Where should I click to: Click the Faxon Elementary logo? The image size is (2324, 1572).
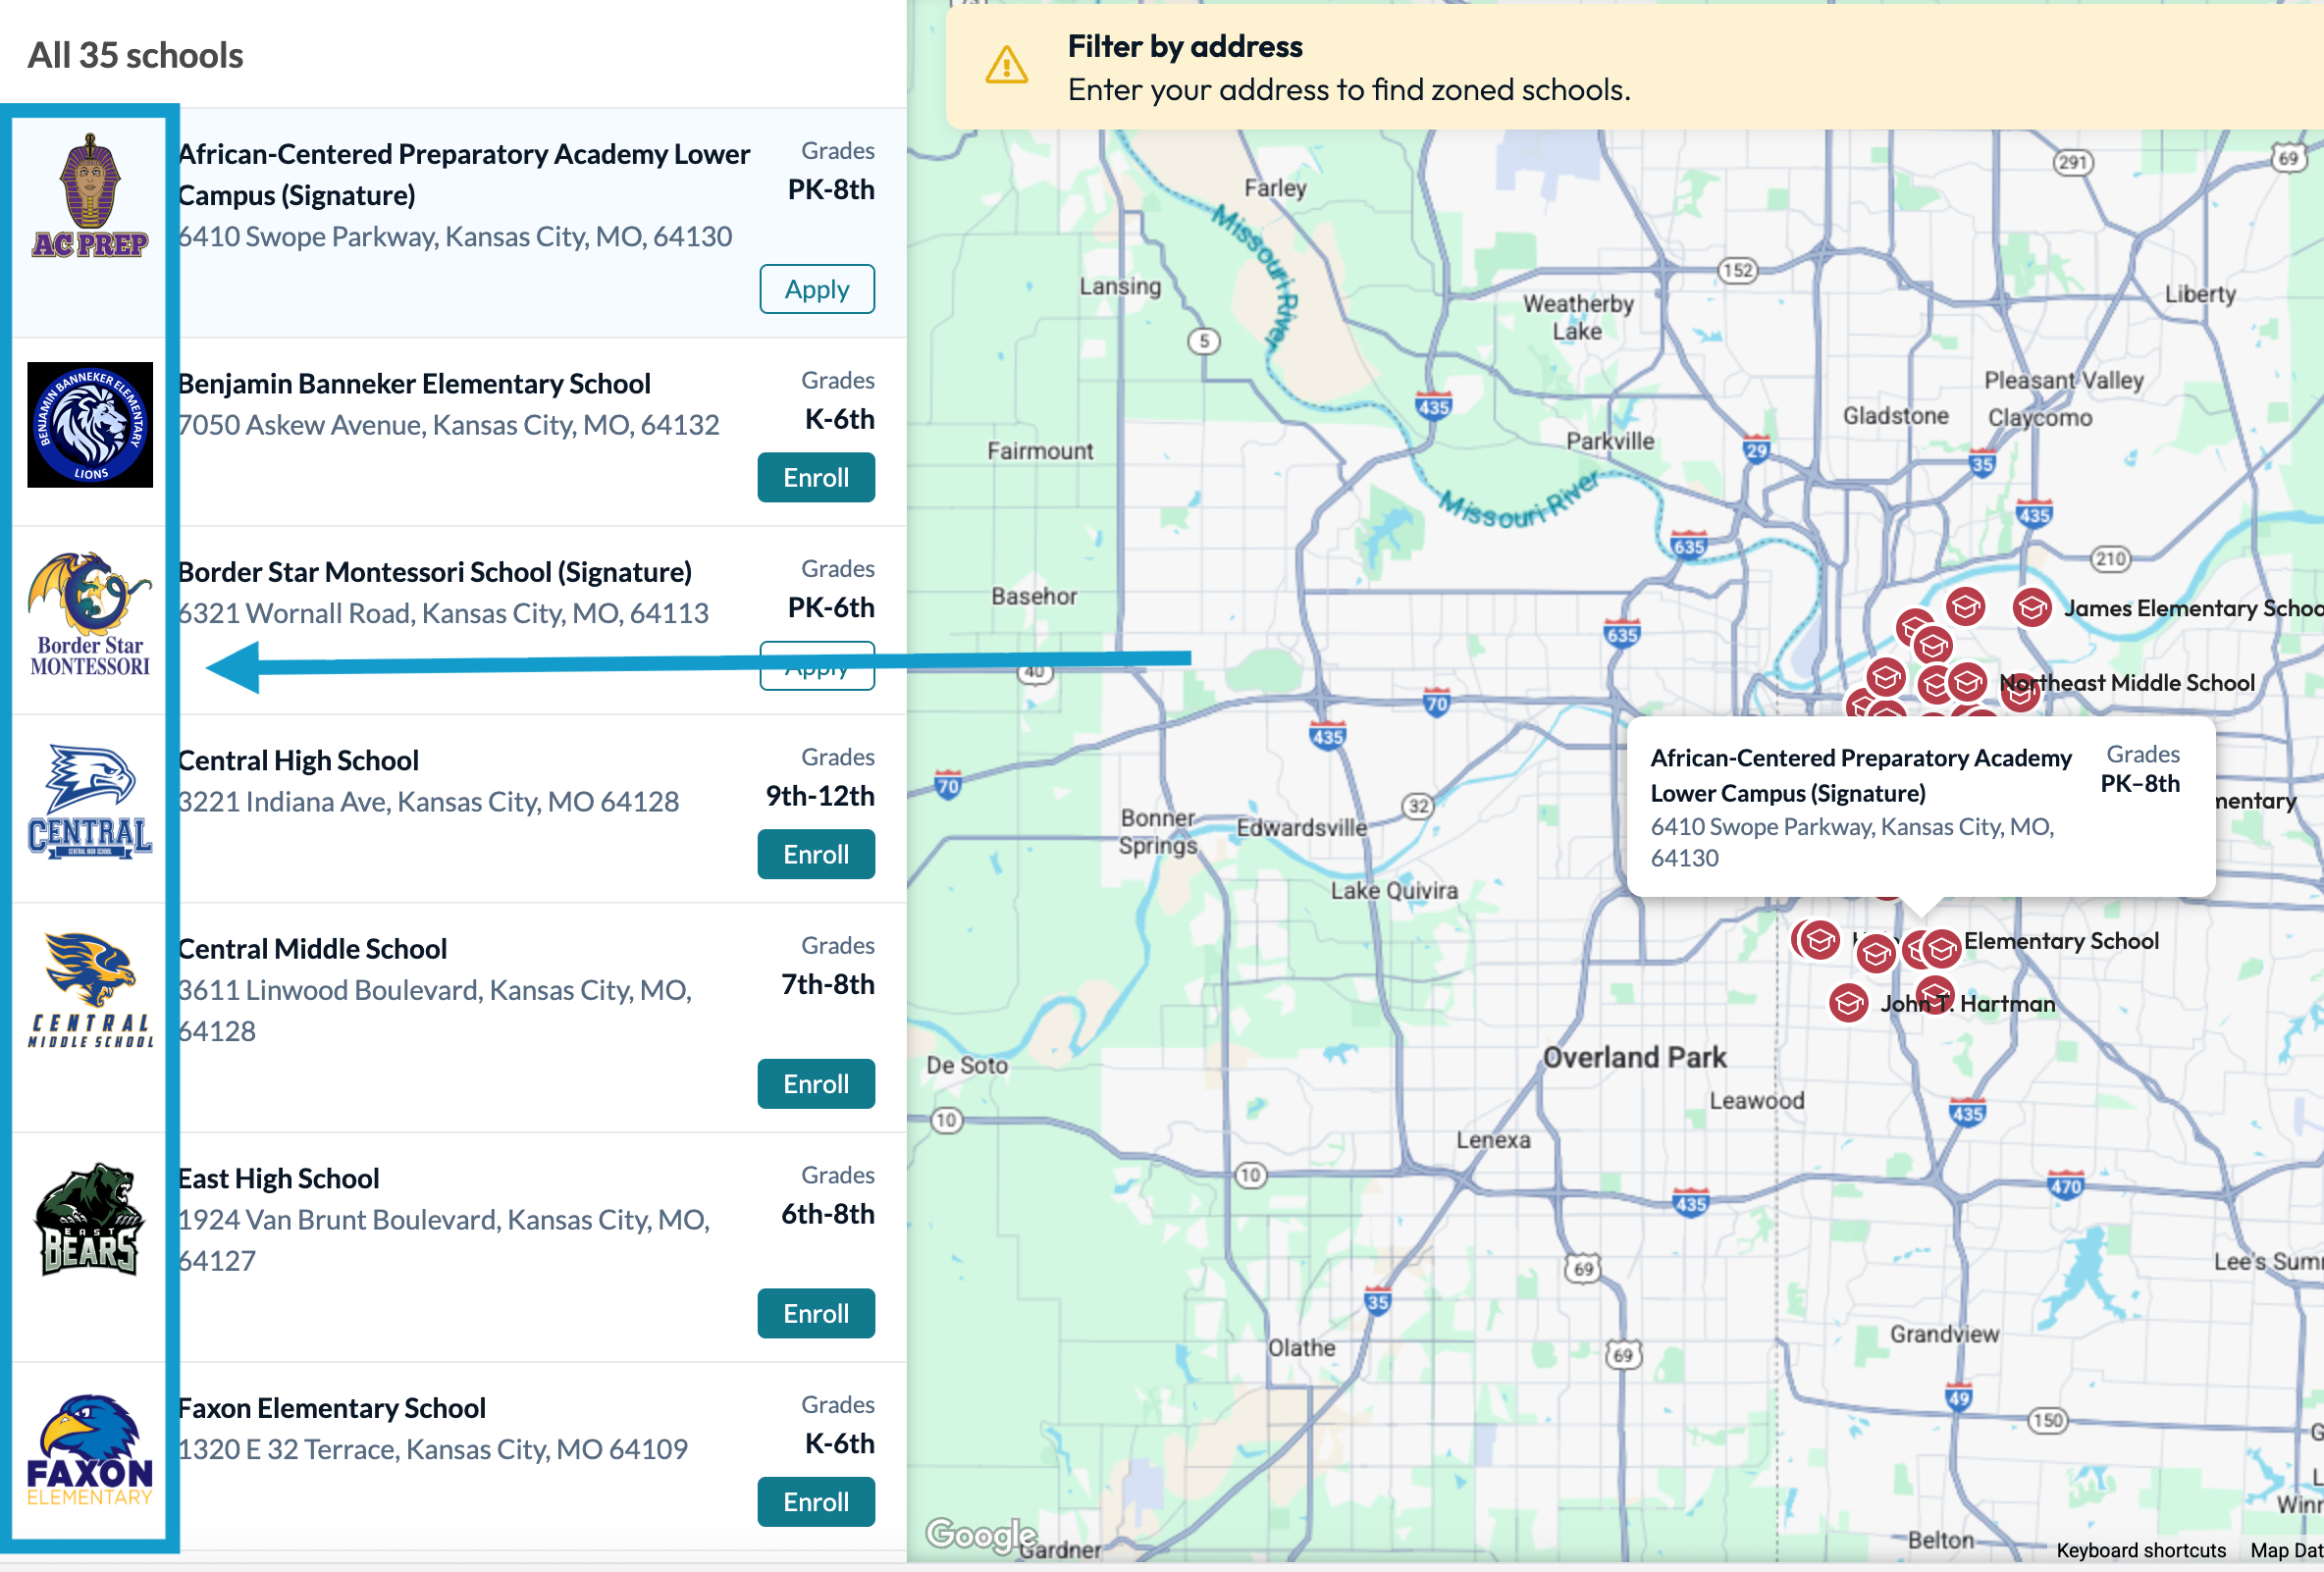(x=90, y=1449)
